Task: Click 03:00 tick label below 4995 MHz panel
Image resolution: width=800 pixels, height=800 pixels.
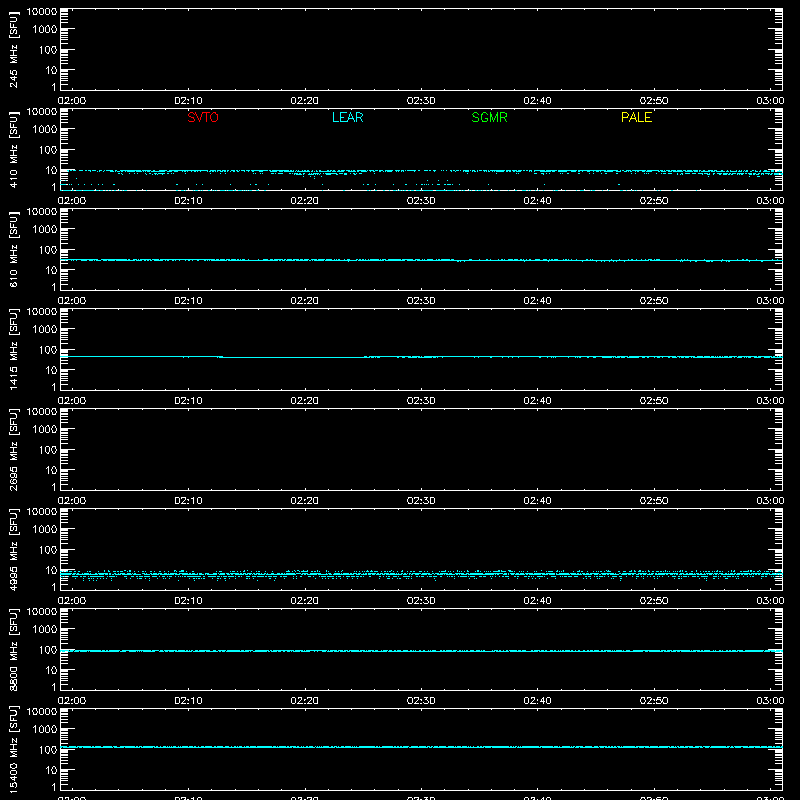Action: [770, 601]
